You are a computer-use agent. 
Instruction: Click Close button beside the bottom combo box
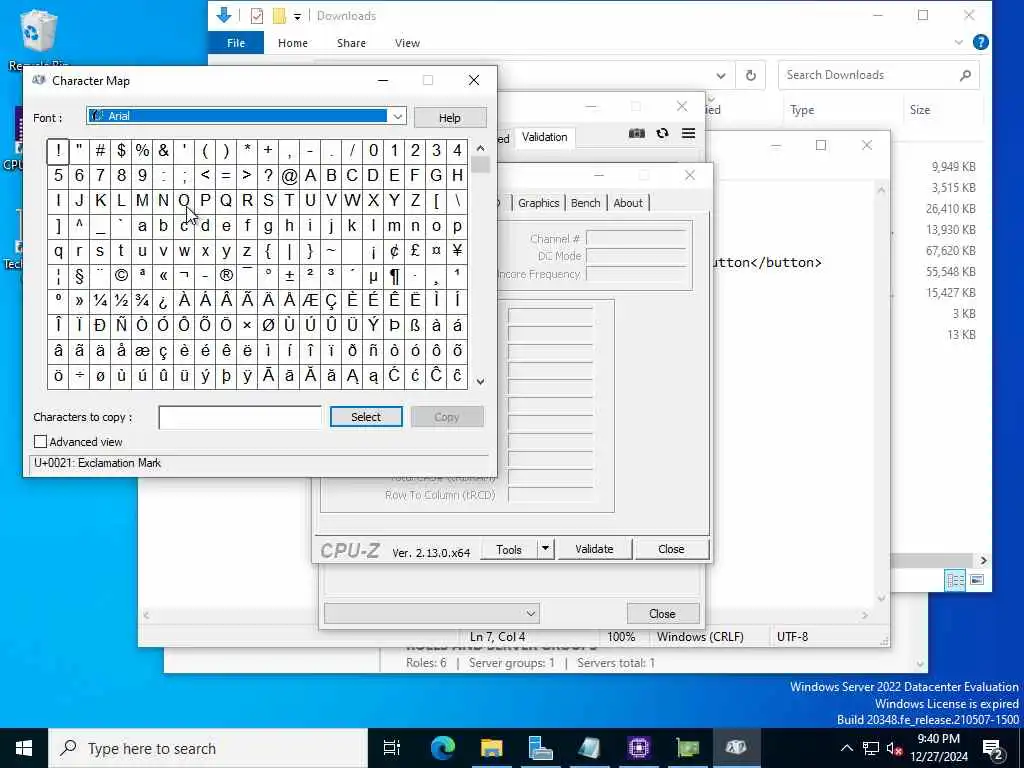663,614
